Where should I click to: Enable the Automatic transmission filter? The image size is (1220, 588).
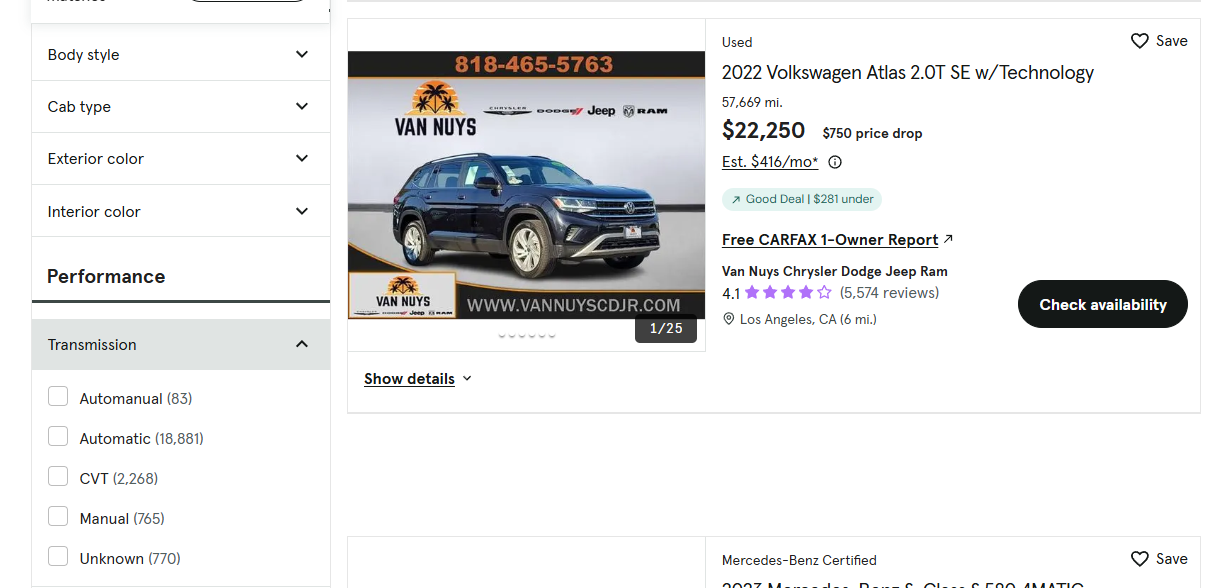[x=58, y=437]
